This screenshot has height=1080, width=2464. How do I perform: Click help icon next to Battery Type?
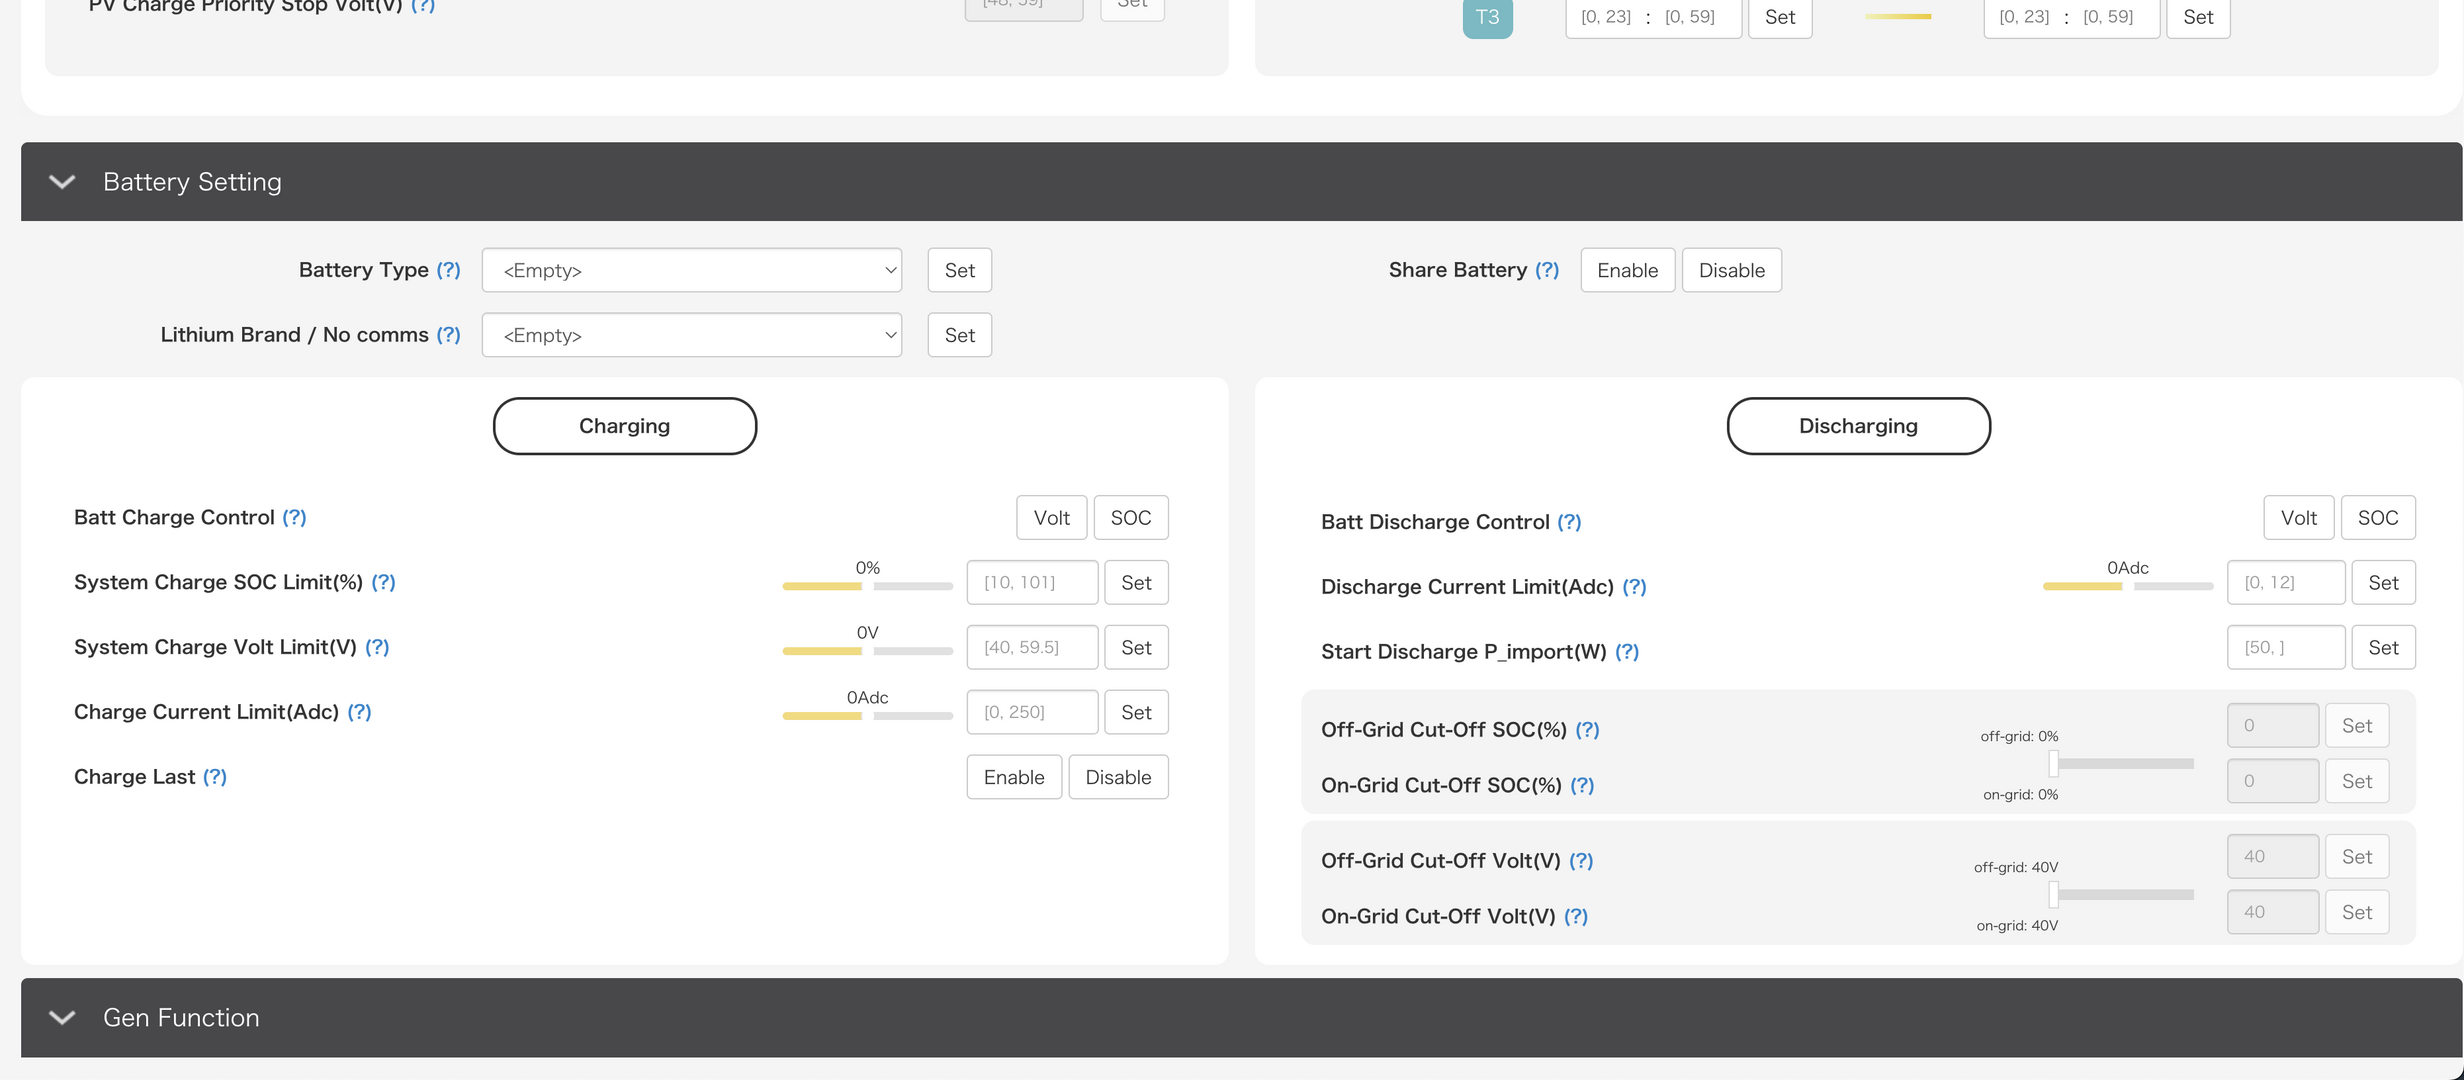pos(448,270)
